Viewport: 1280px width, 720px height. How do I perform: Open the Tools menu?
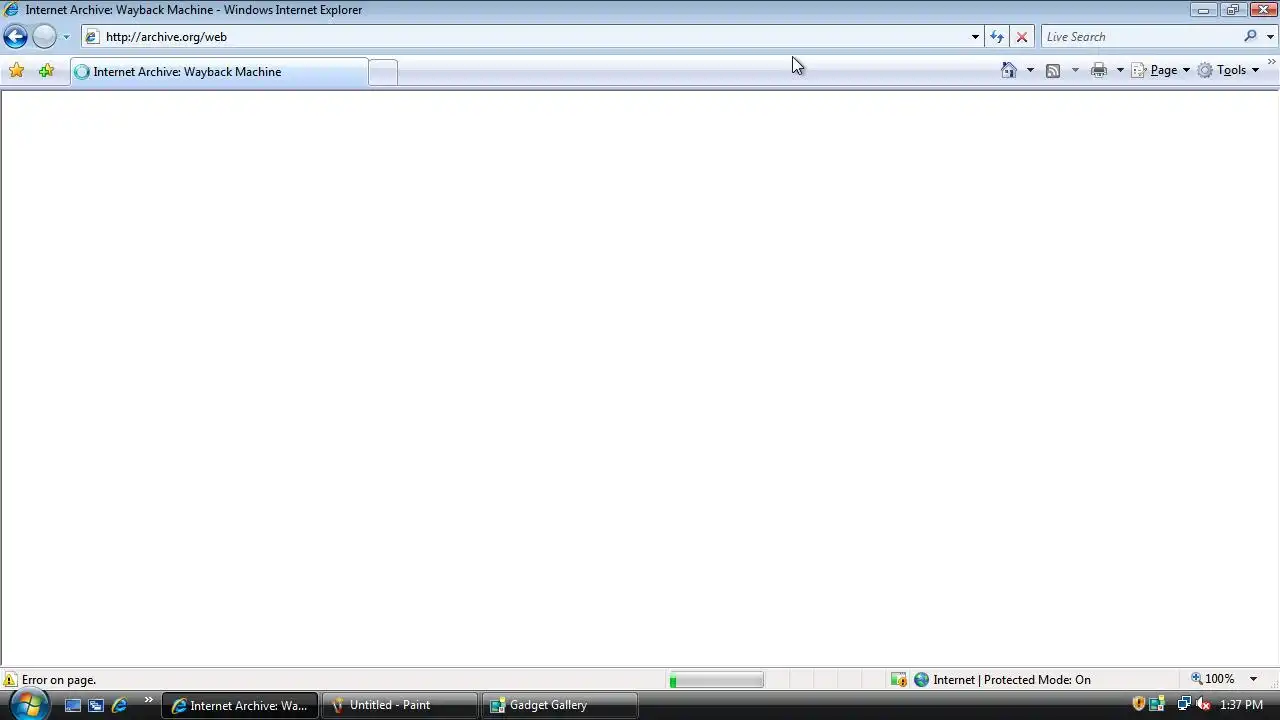click(x=1229, y=70)
